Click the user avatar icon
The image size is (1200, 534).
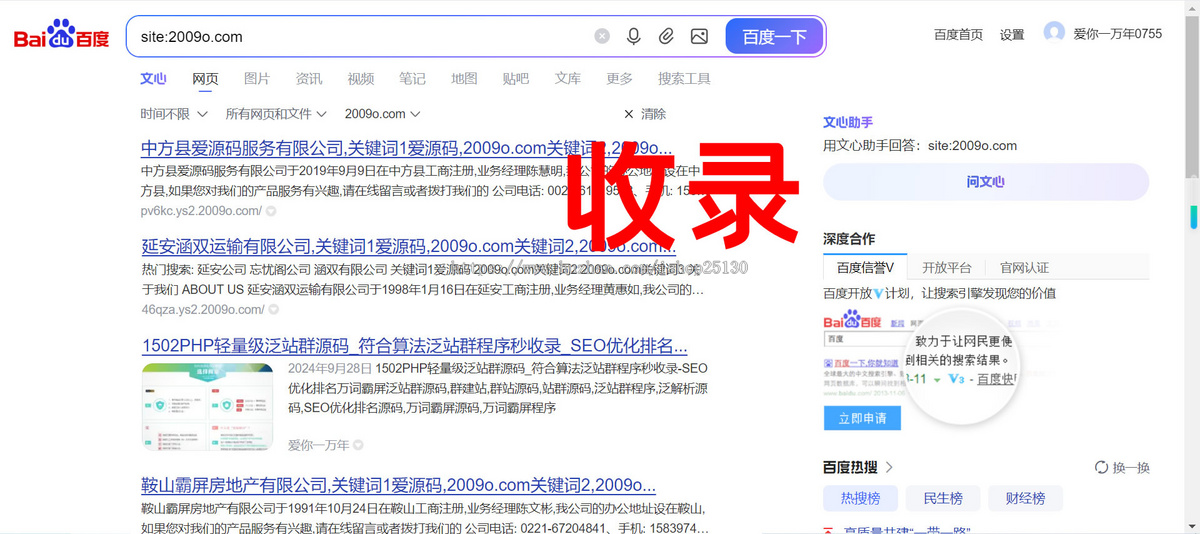1054,33
